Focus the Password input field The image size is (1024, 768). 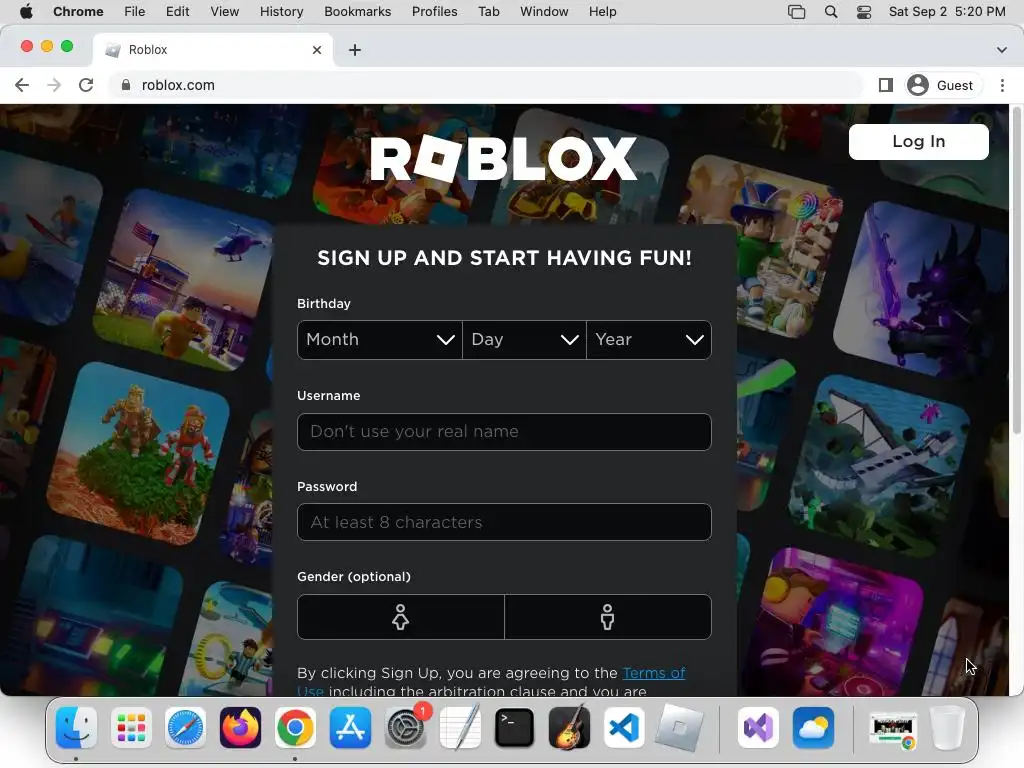click(504, 522)
